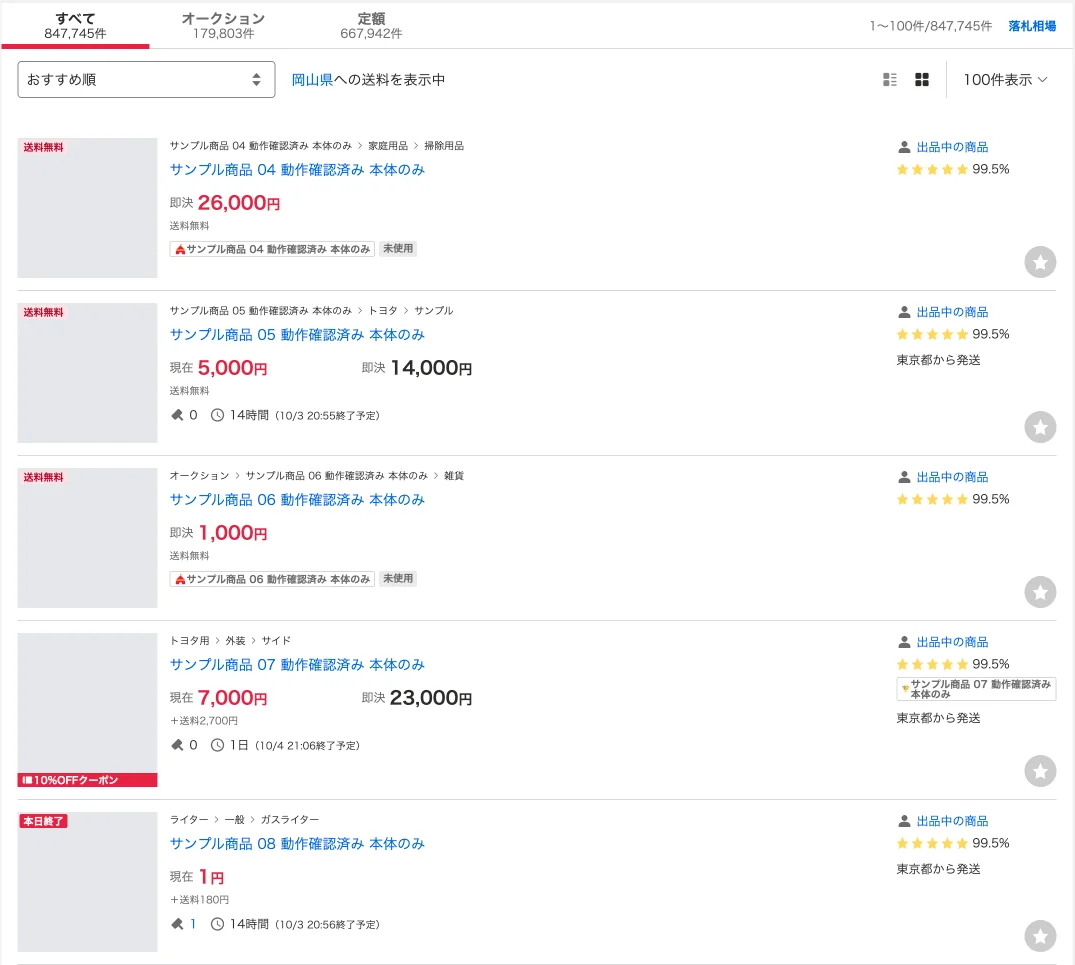Switch to list view layout icon
Viewport: 1075px width, 965px height.
coord(889,80)
